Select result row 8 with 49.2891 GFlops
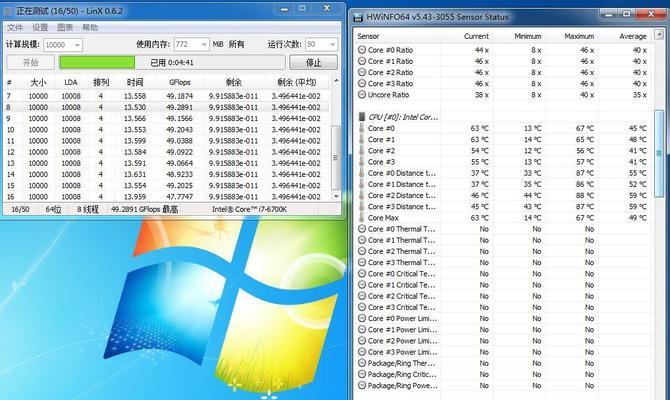 click(167, 107)
